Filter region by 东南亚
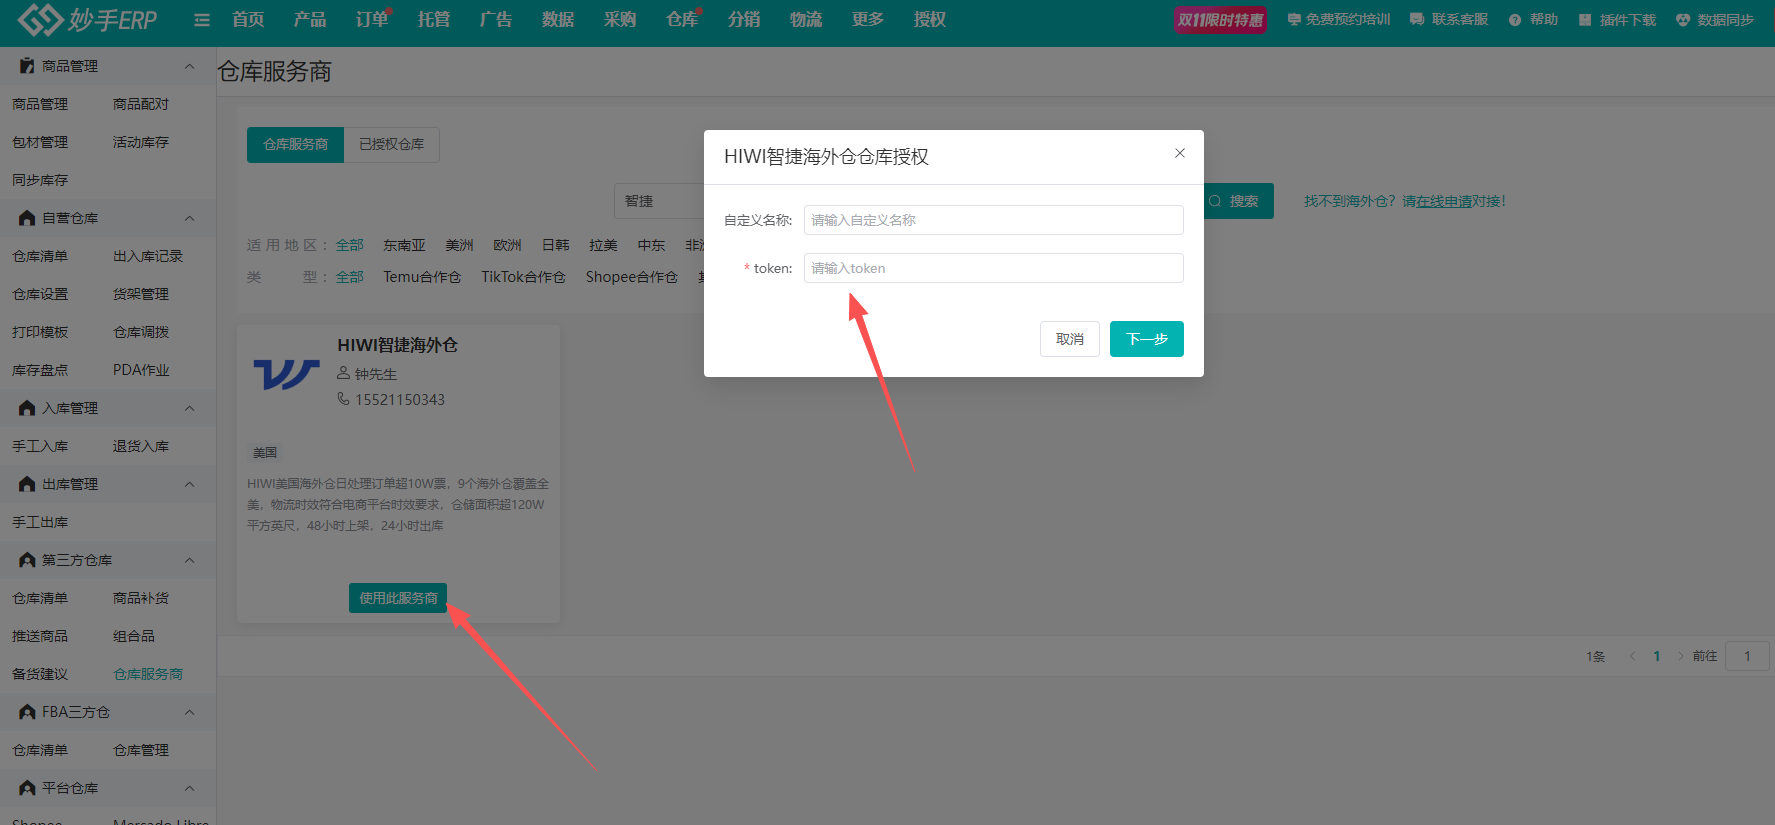1775x825 pixels. (x=404, y=245)
